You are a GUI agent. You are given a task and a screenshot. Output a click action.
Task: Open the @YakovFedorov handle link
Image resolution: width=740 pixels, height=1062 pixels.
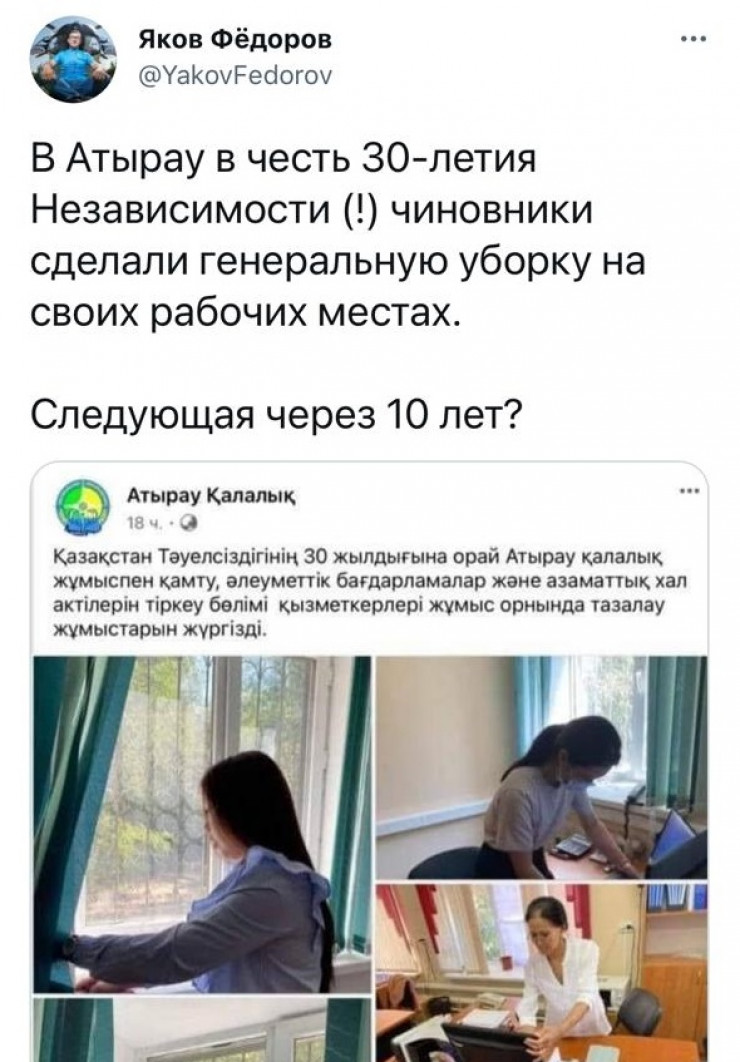pyautogui.click(x=235, y=76)
